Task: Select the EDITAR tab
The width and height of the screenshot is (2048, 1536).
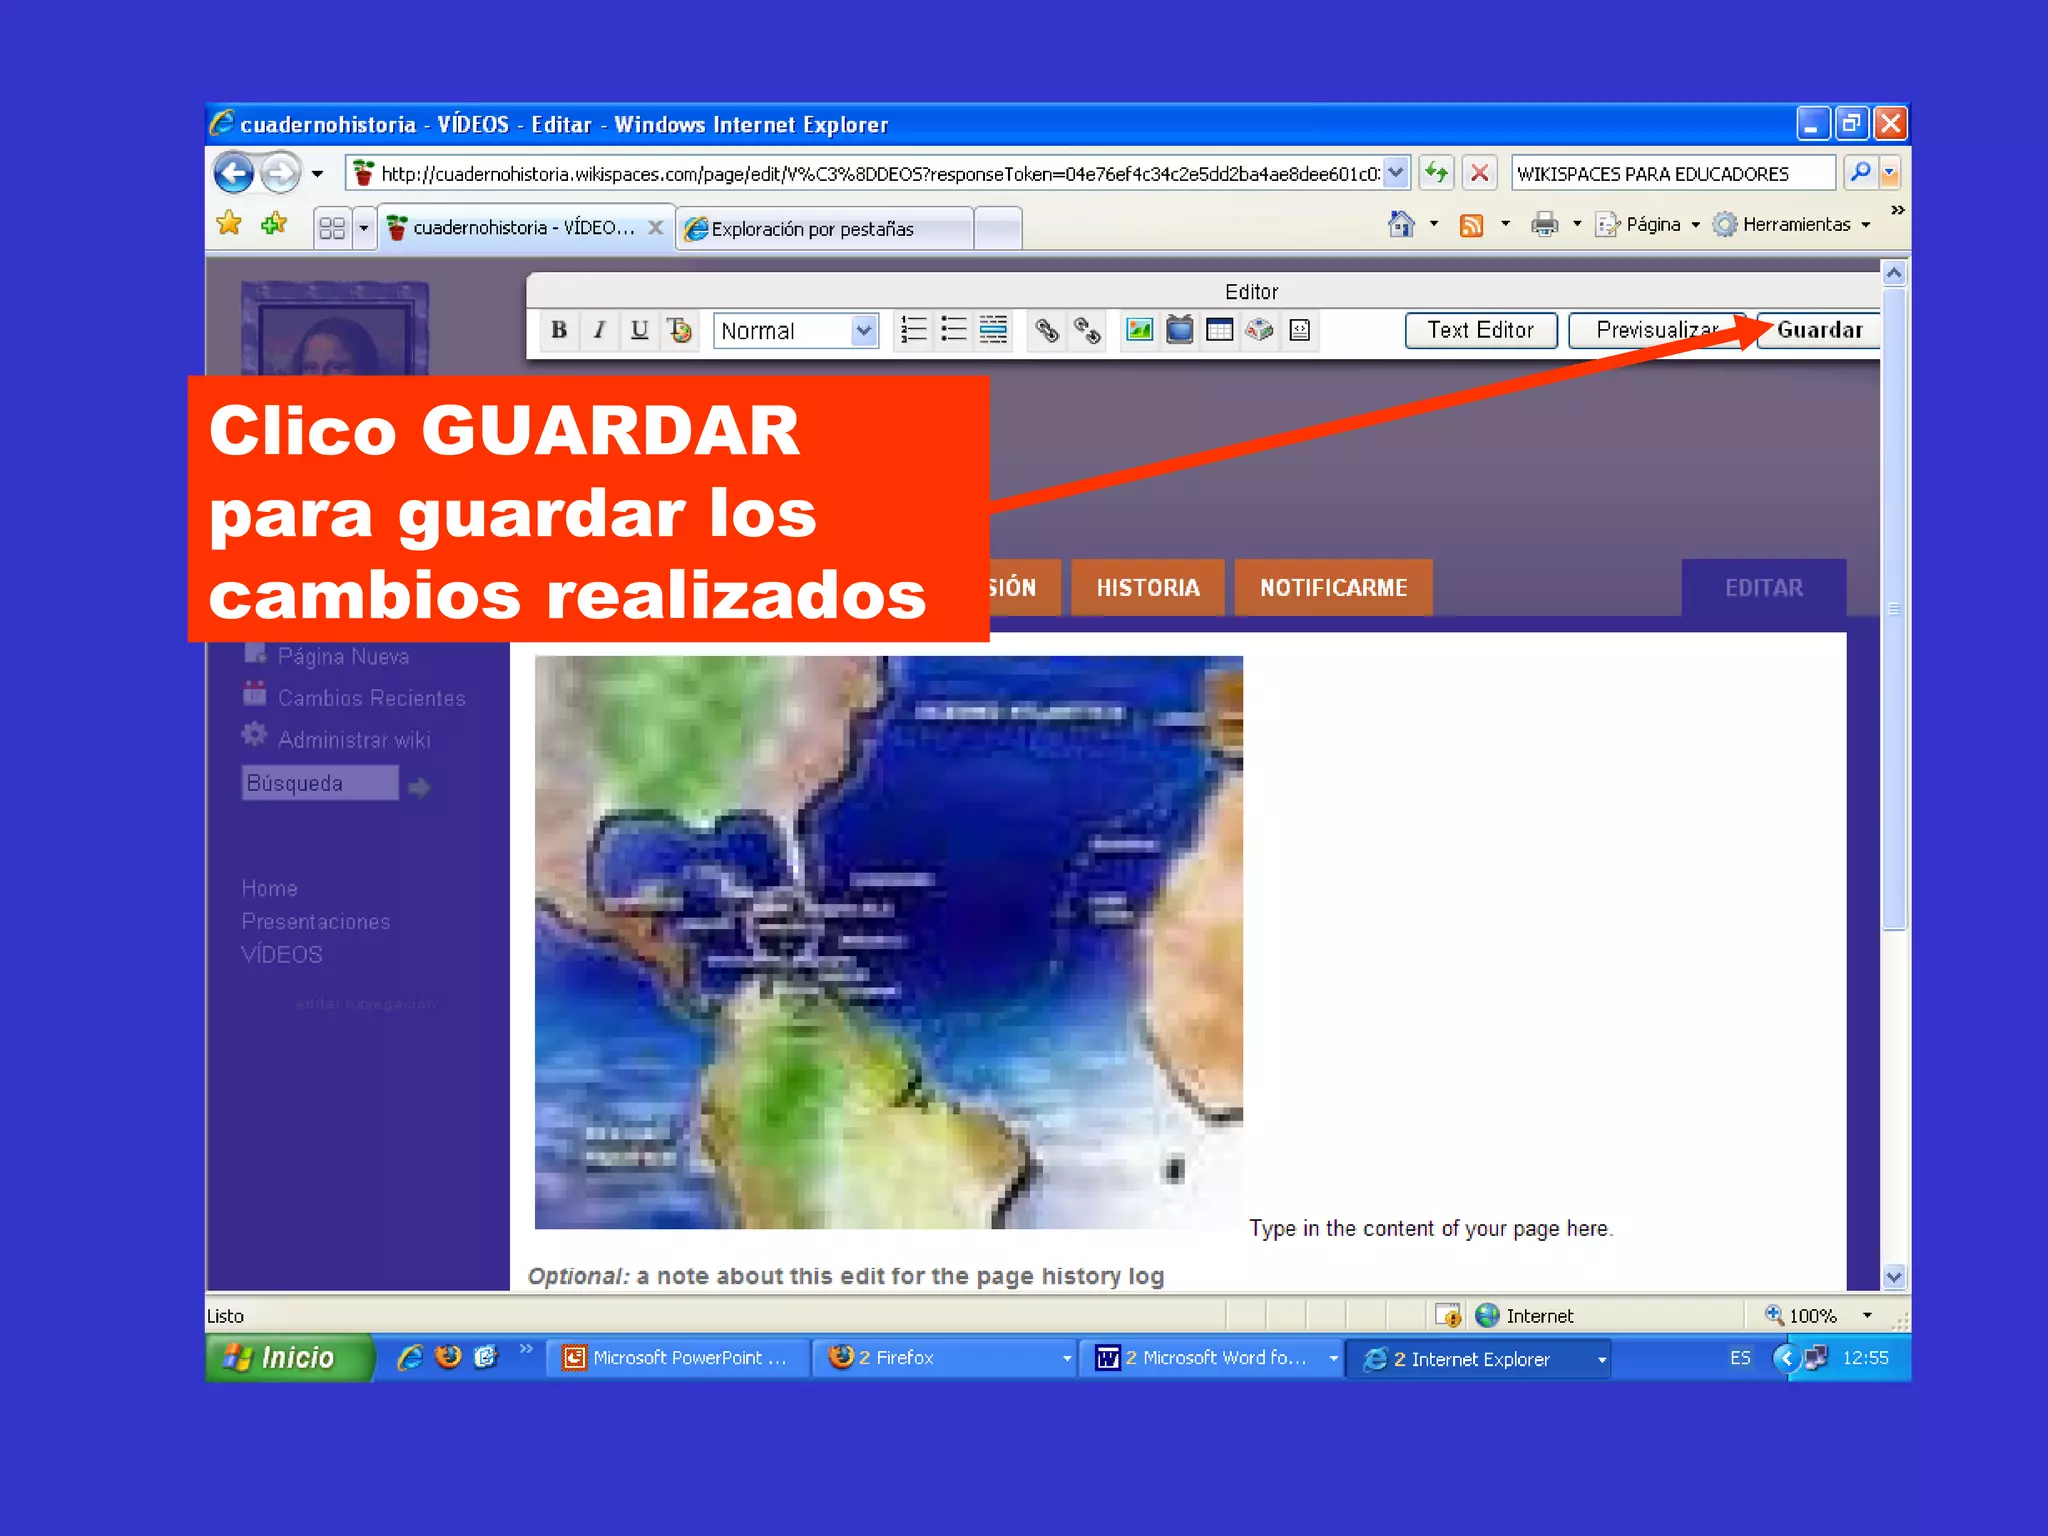Action: (x=1764, y=588)
